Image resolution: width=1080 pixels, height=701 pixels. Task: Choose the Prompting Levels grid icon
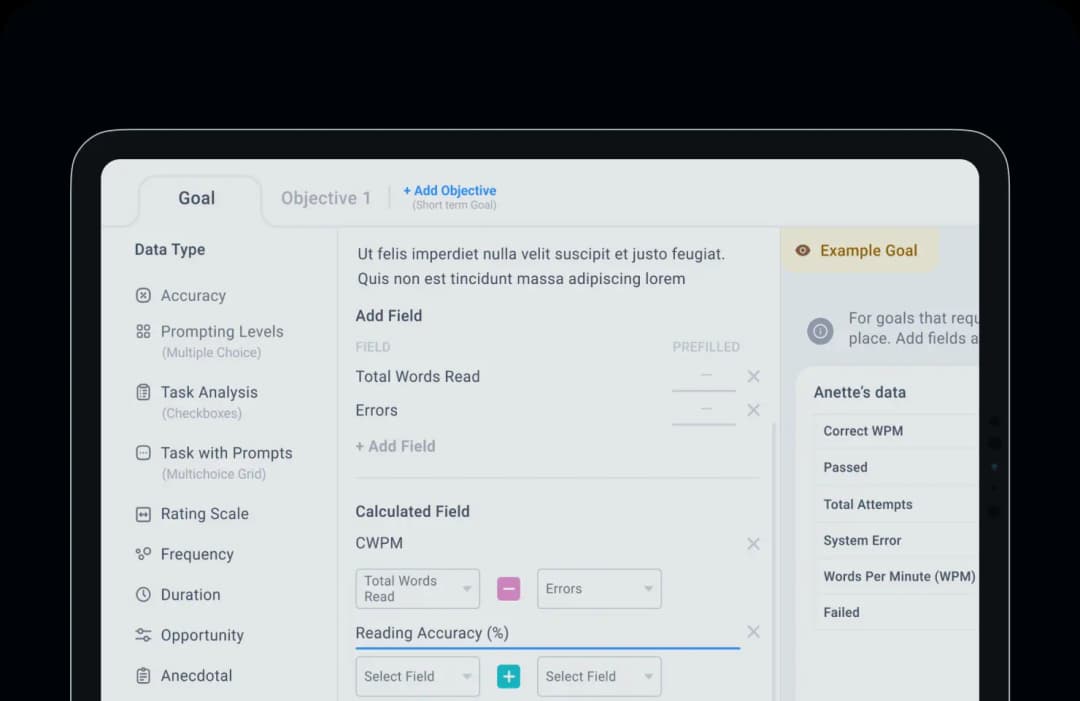tap(143, 331)
